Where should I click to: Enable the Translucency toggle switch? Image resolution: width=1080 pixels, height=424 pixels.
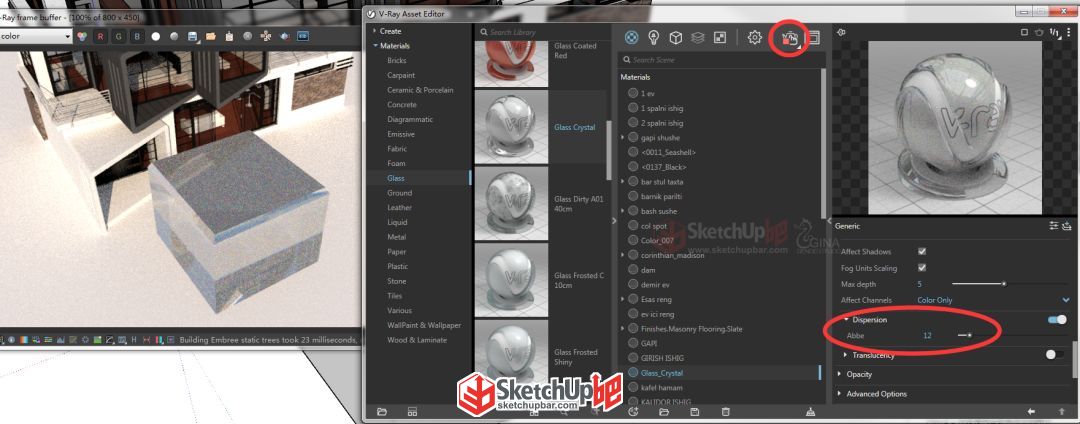1055,354
